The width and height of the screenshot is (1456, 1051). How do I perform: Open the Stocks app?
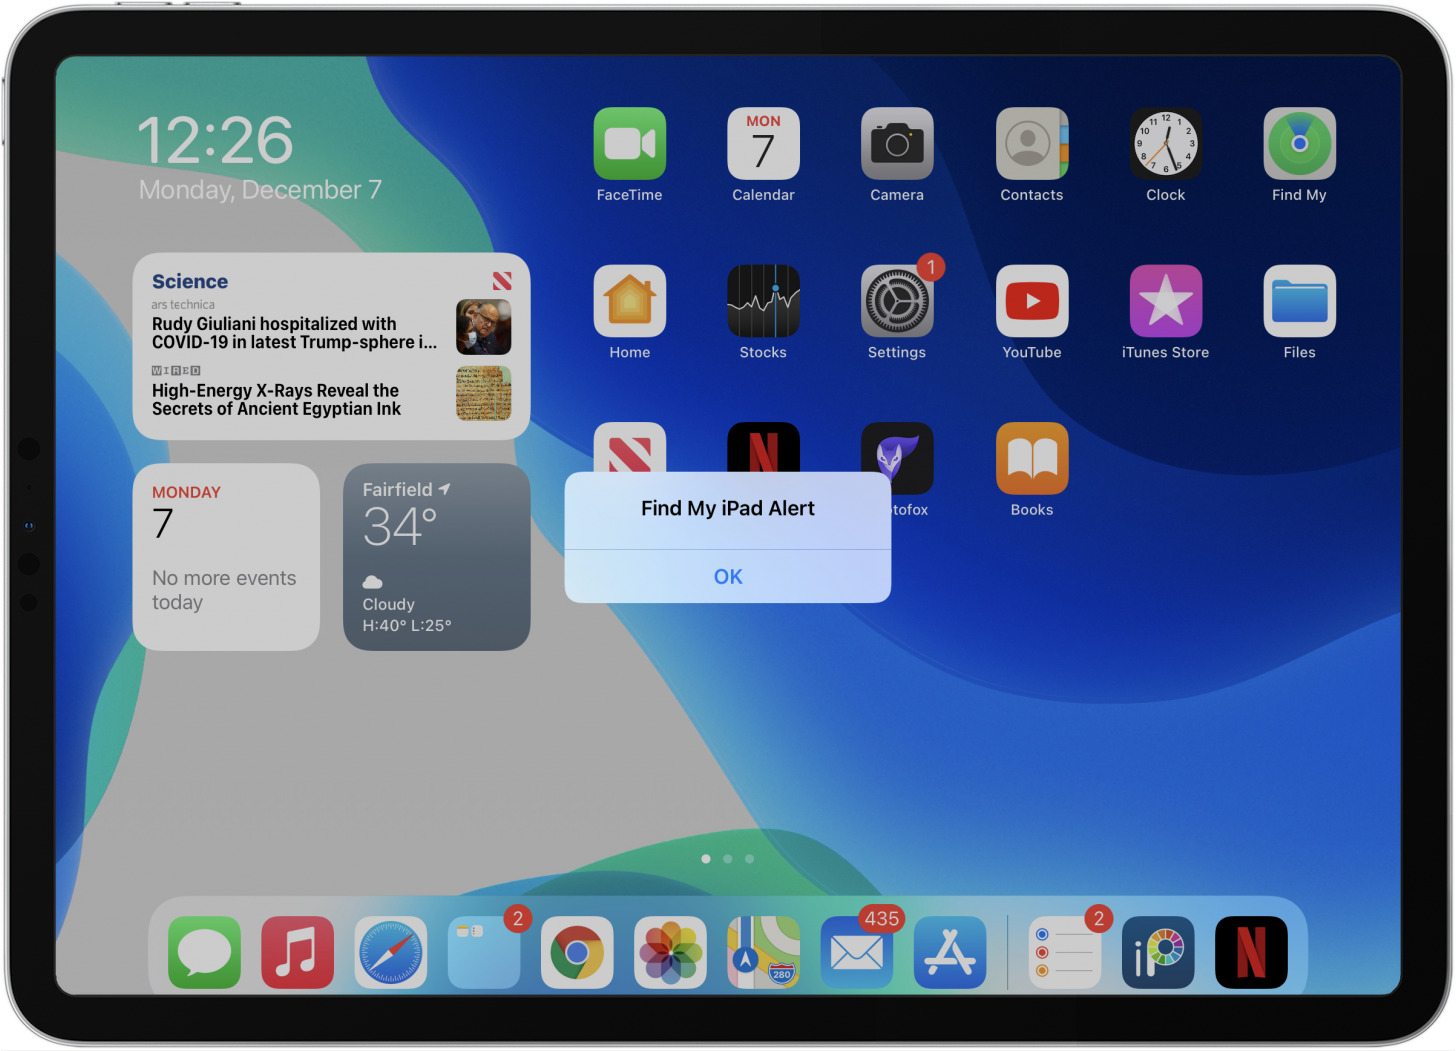(763, 301)
